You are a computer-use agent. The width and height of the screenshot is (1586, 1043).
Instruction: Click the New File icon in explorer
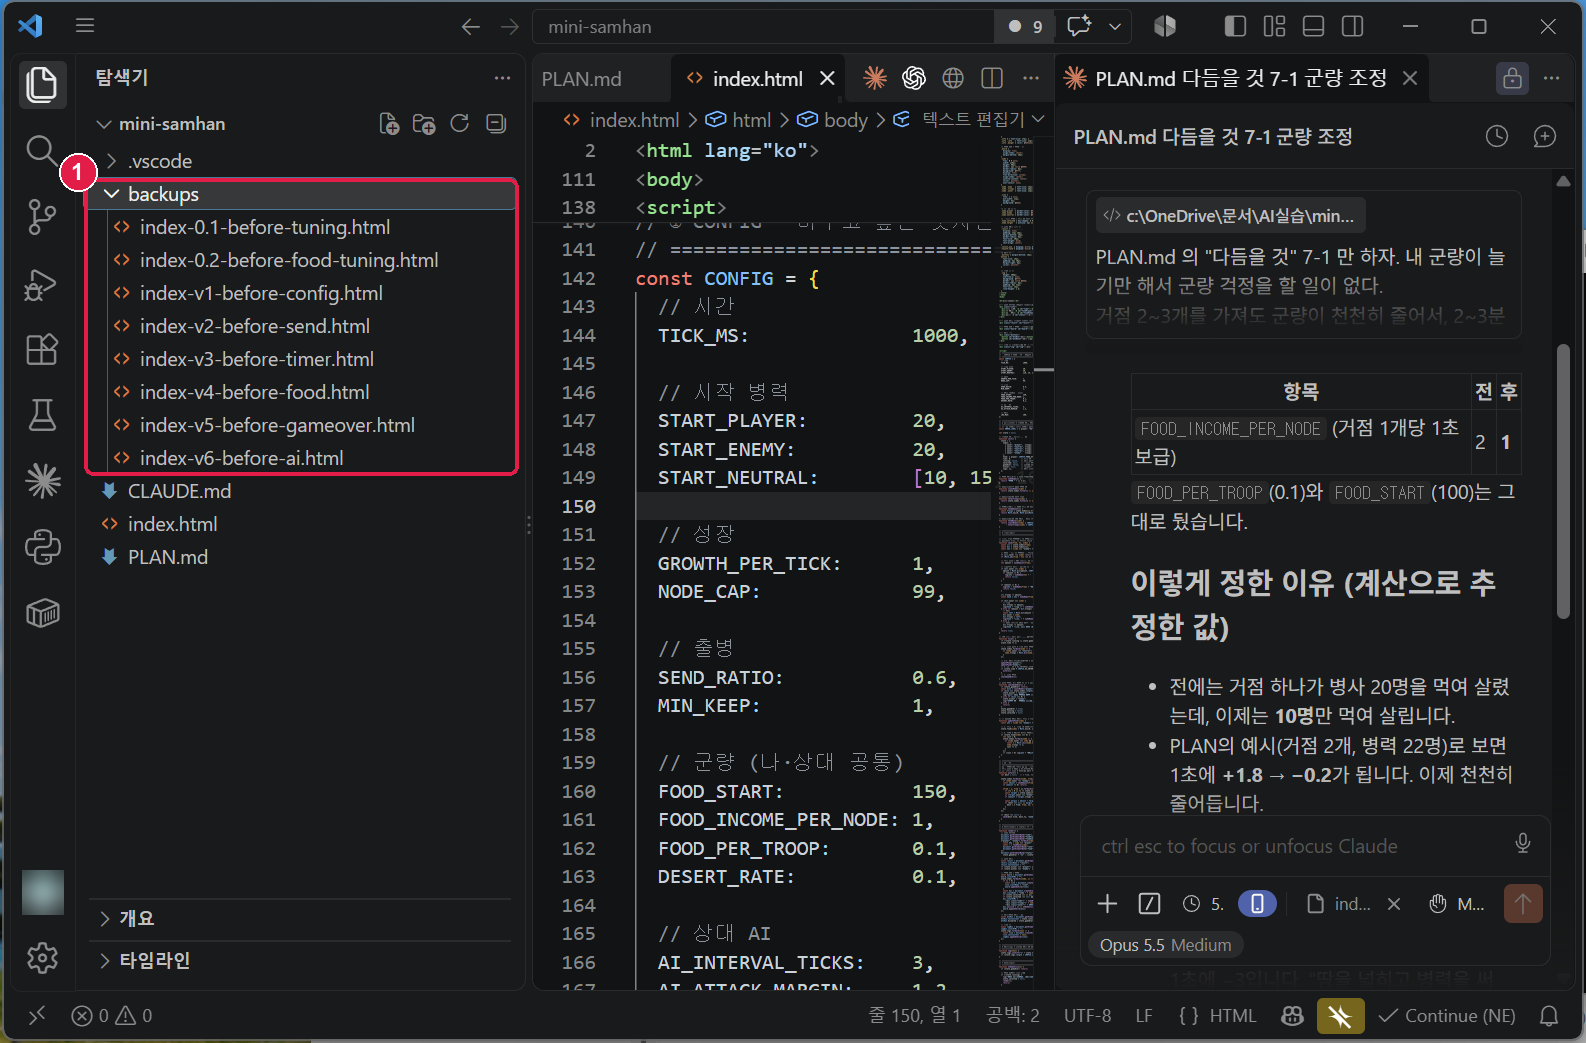click(389, 124)
